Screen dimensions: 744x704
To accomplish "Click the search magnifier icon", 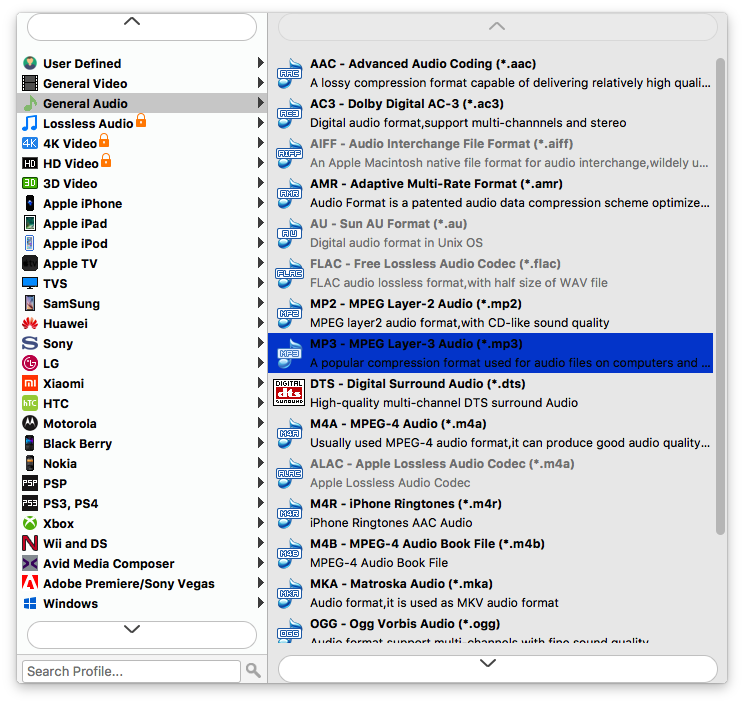I will pos(253,670).
